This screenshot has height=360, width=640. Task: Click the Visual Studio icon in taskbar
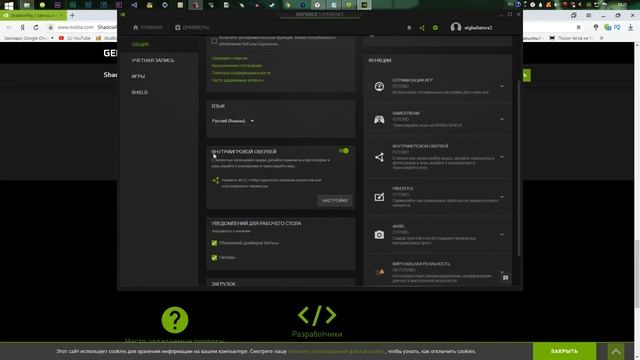(134, 5)
